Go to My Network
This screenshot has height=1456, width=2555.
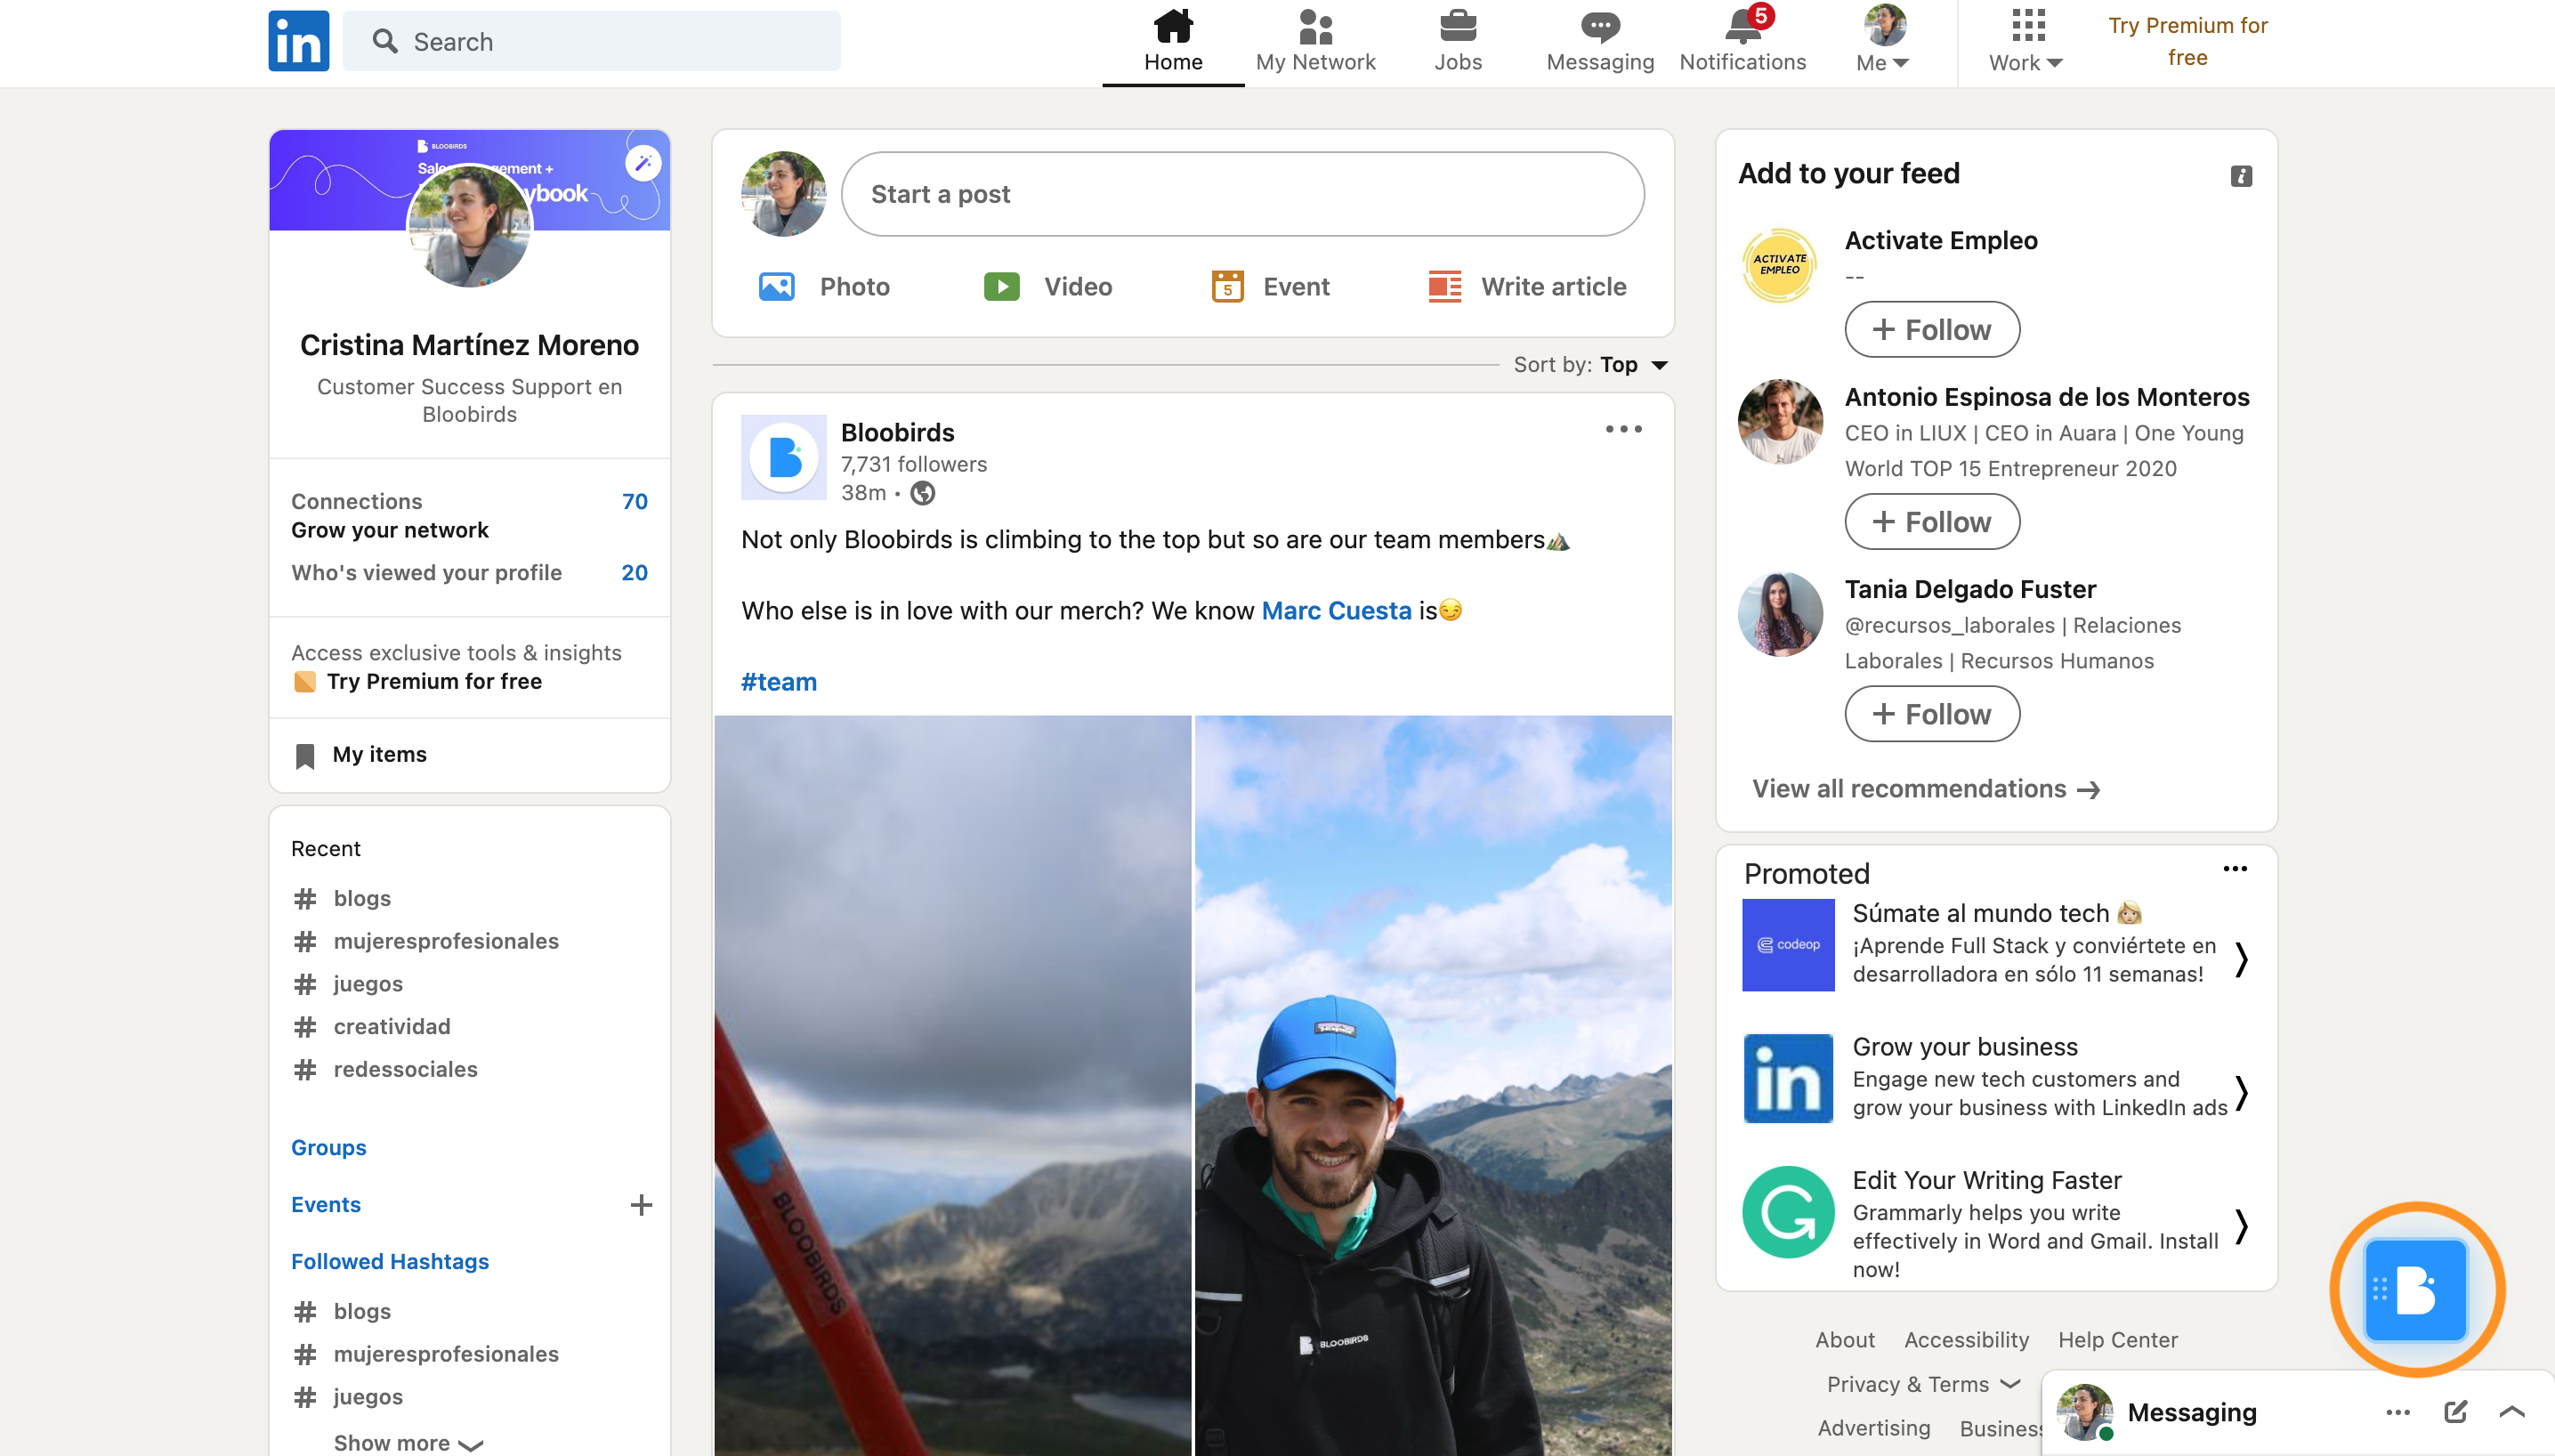pyautogui.click(x=1315, y=42)
